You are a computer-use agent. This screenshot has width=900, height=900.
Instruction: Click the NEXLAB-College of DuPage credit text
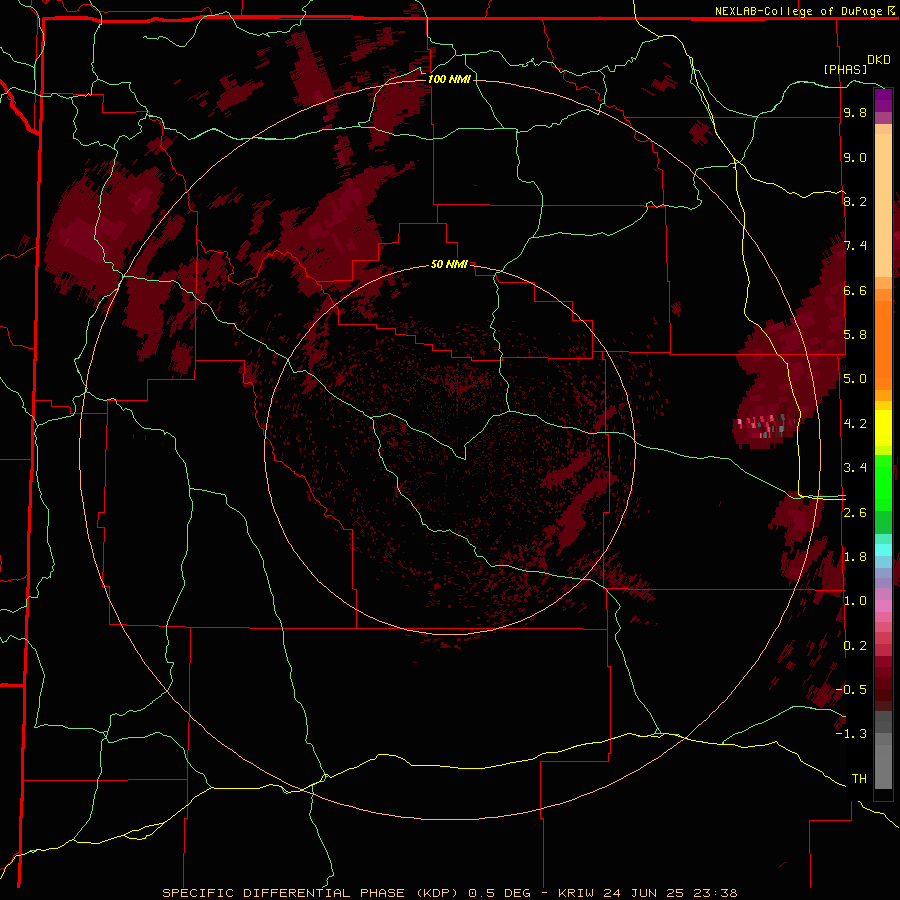(804, 11)
